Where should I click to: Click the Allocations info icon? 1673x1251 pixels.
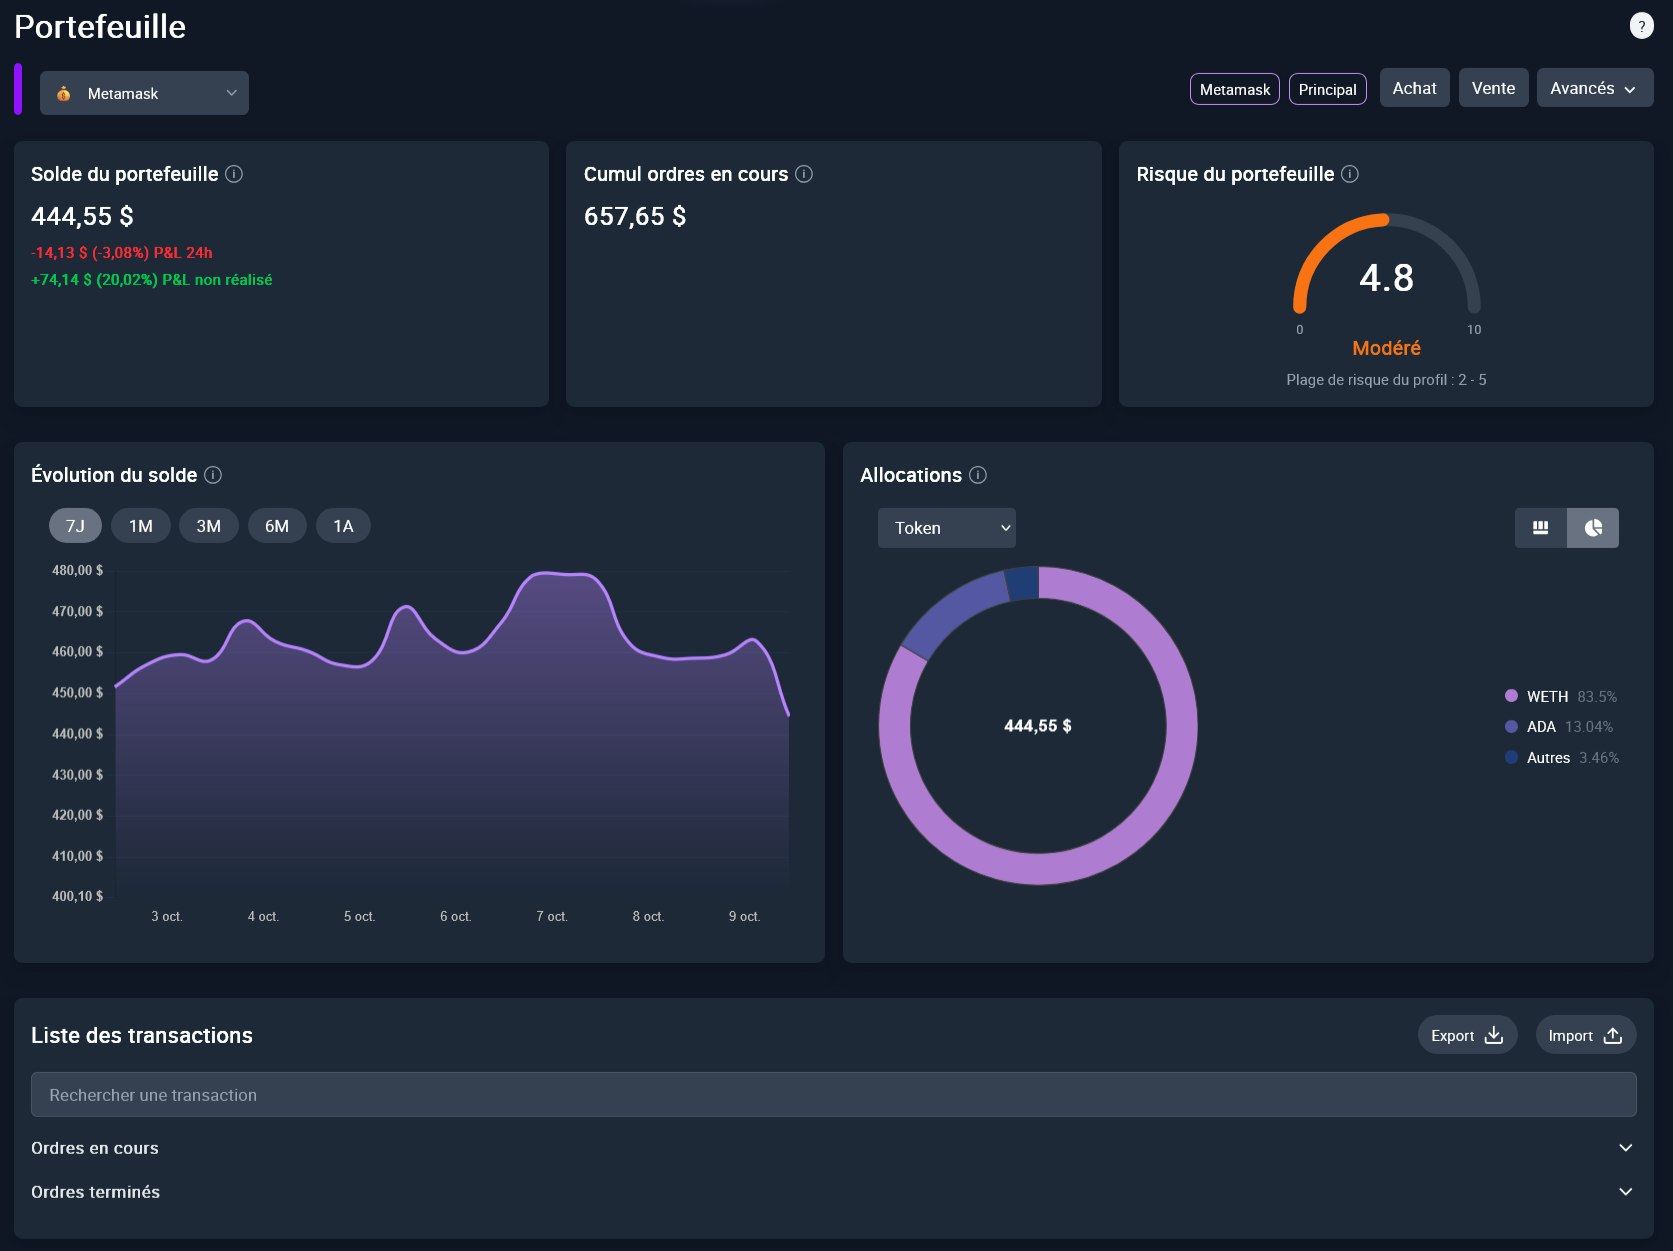pos(977,475)
